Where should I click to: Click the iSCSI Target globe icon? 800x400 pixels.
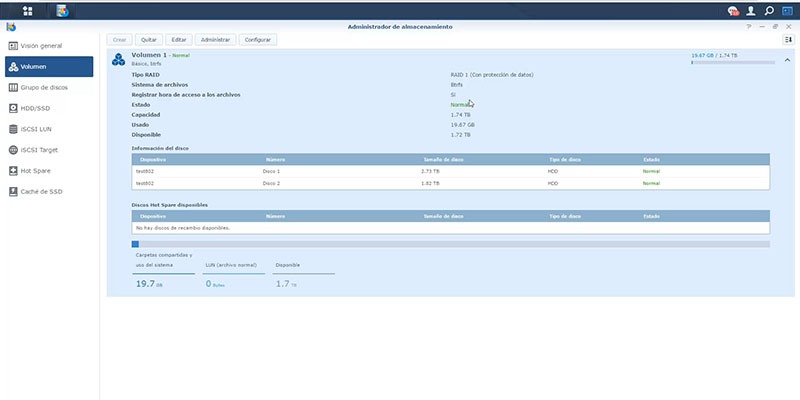click(x=13, y=150)
